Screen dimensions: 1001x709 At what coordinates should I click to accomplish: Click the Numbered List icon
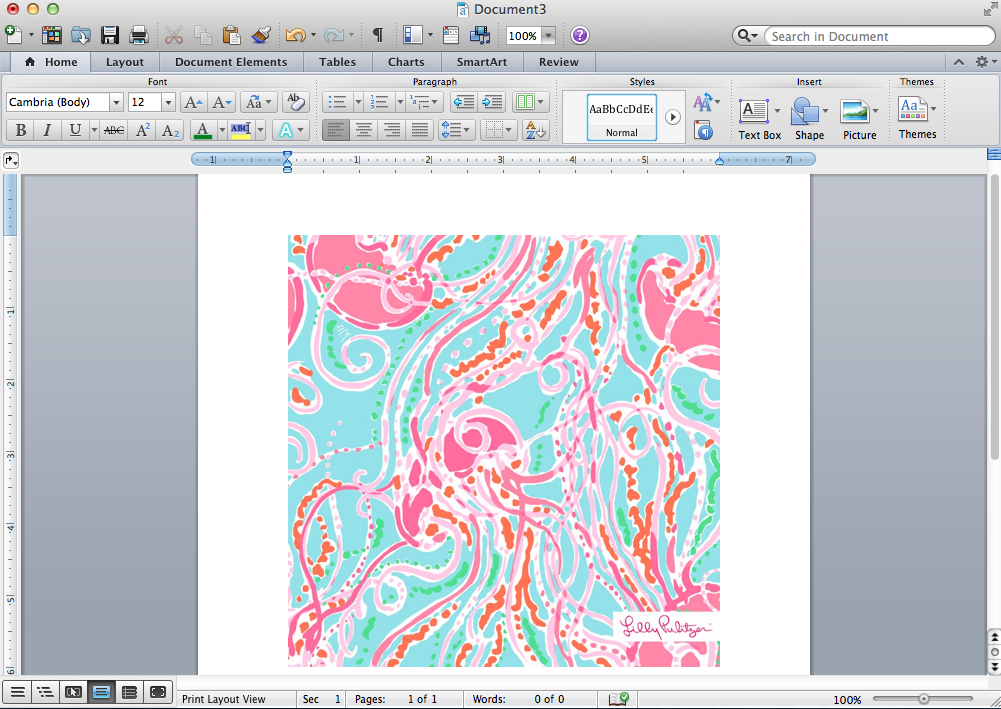coord(379,102)
